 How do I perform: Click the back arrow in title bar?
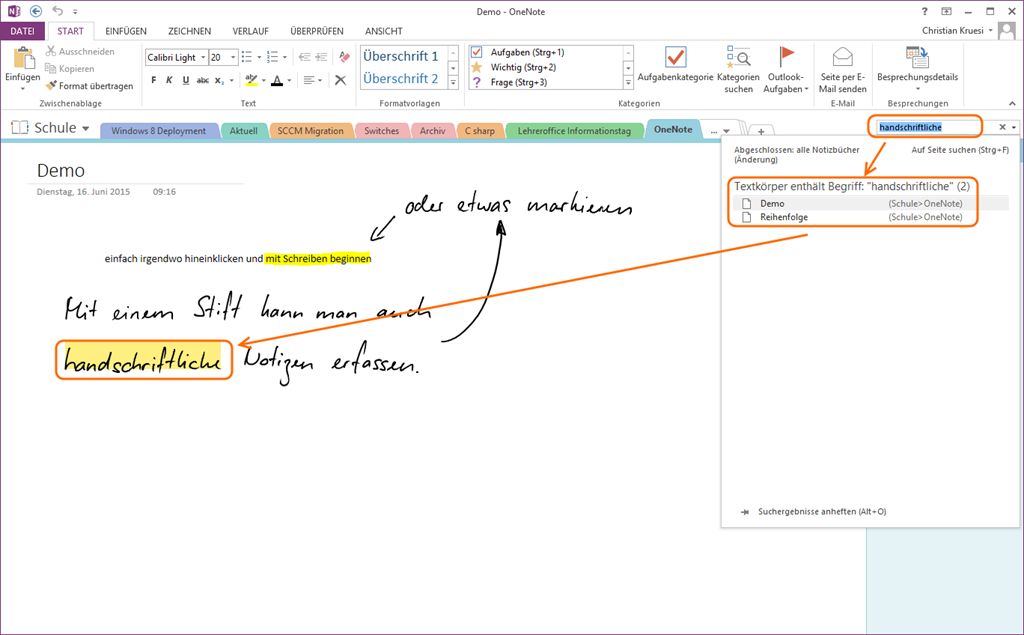(x=36, y=11)
